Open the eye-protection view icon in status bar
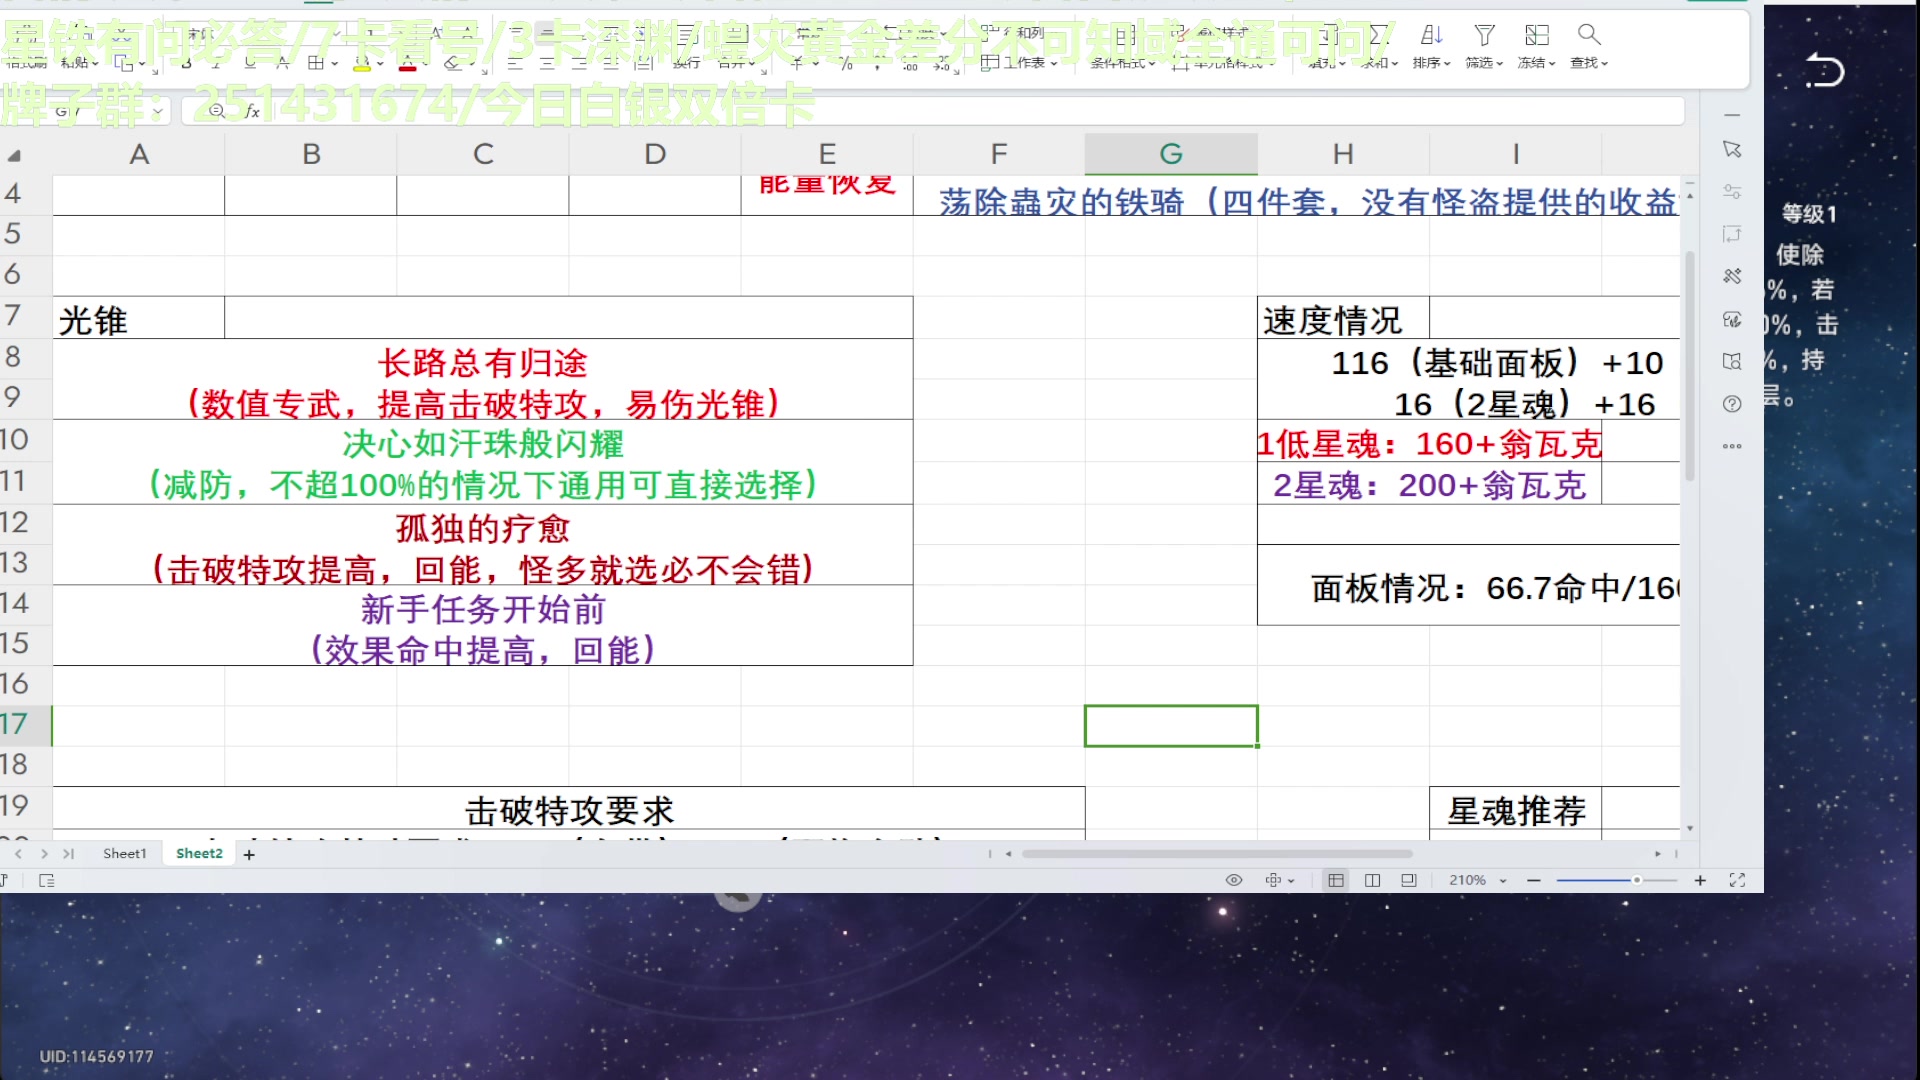 (x=1234, y=880)
